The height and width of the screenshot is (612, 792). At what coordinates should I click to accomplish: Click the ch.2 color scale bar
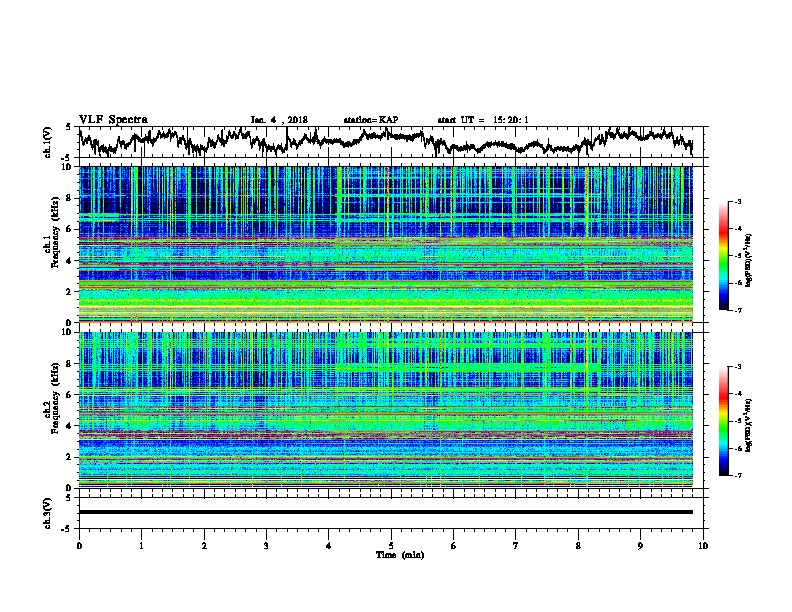pos(723,421)
